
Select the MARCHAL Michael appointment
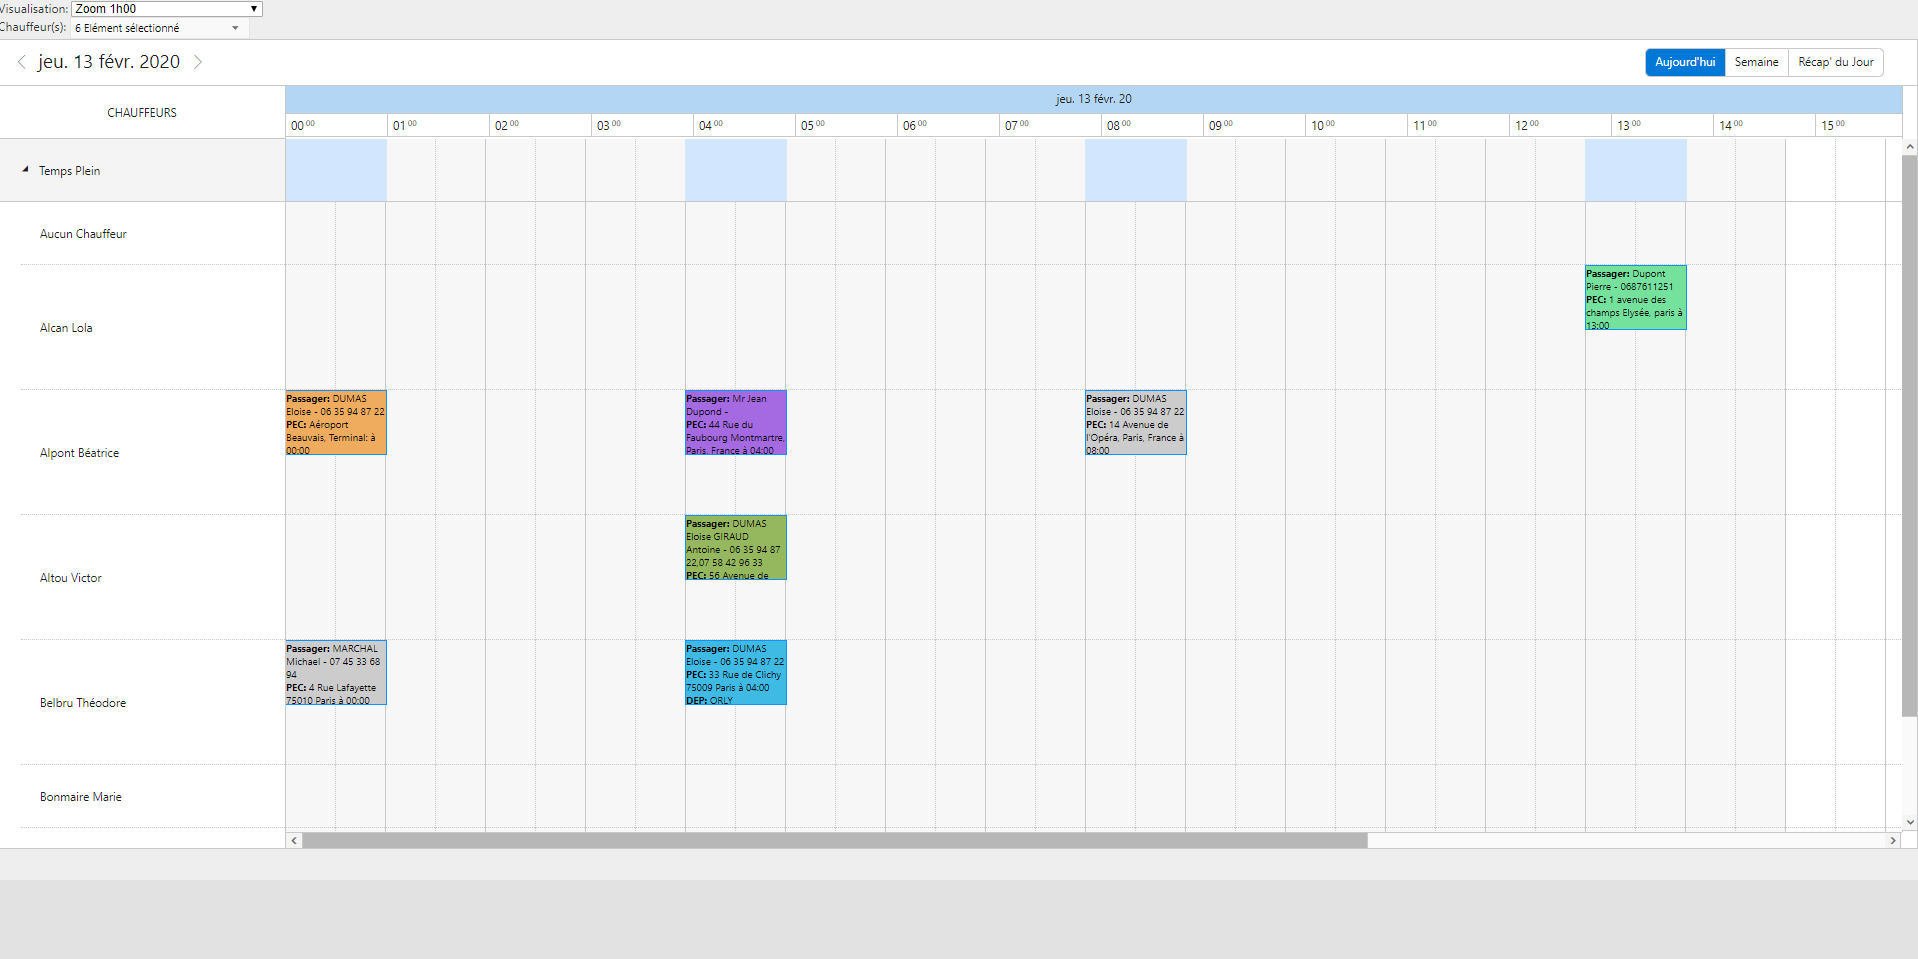pos(335,672)
